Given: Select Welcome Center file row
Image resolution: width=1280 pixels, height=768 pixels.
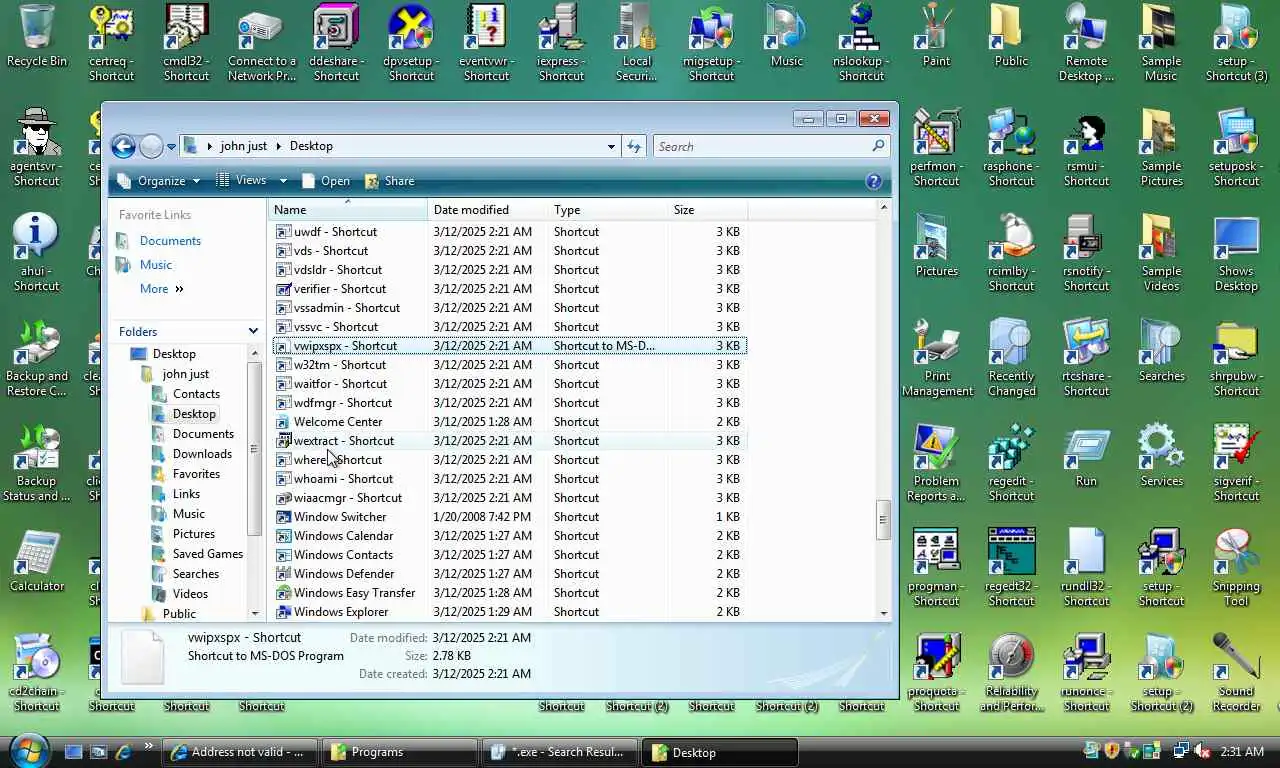Looking at the screenshot, I should [508, 422].
